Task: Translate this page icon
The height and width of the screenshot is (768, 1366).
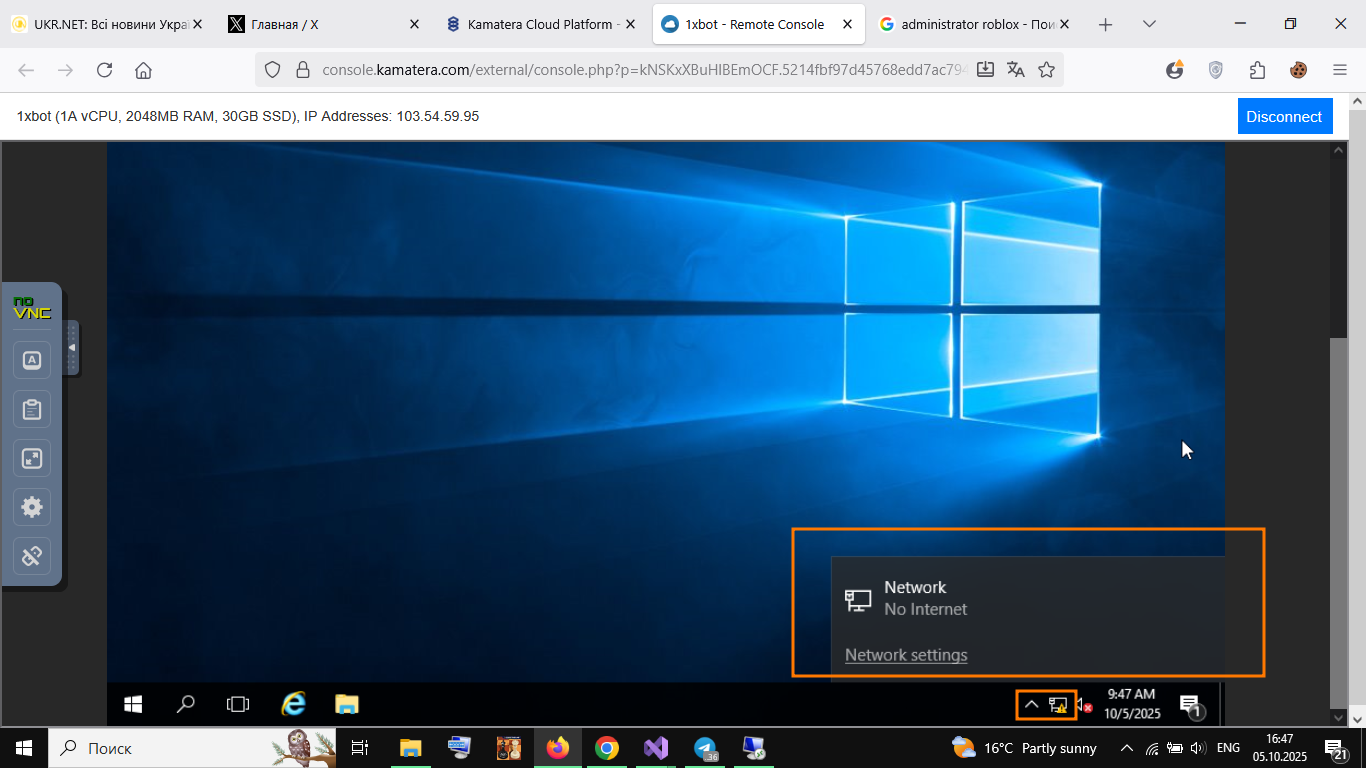Action: point(1016,69)
